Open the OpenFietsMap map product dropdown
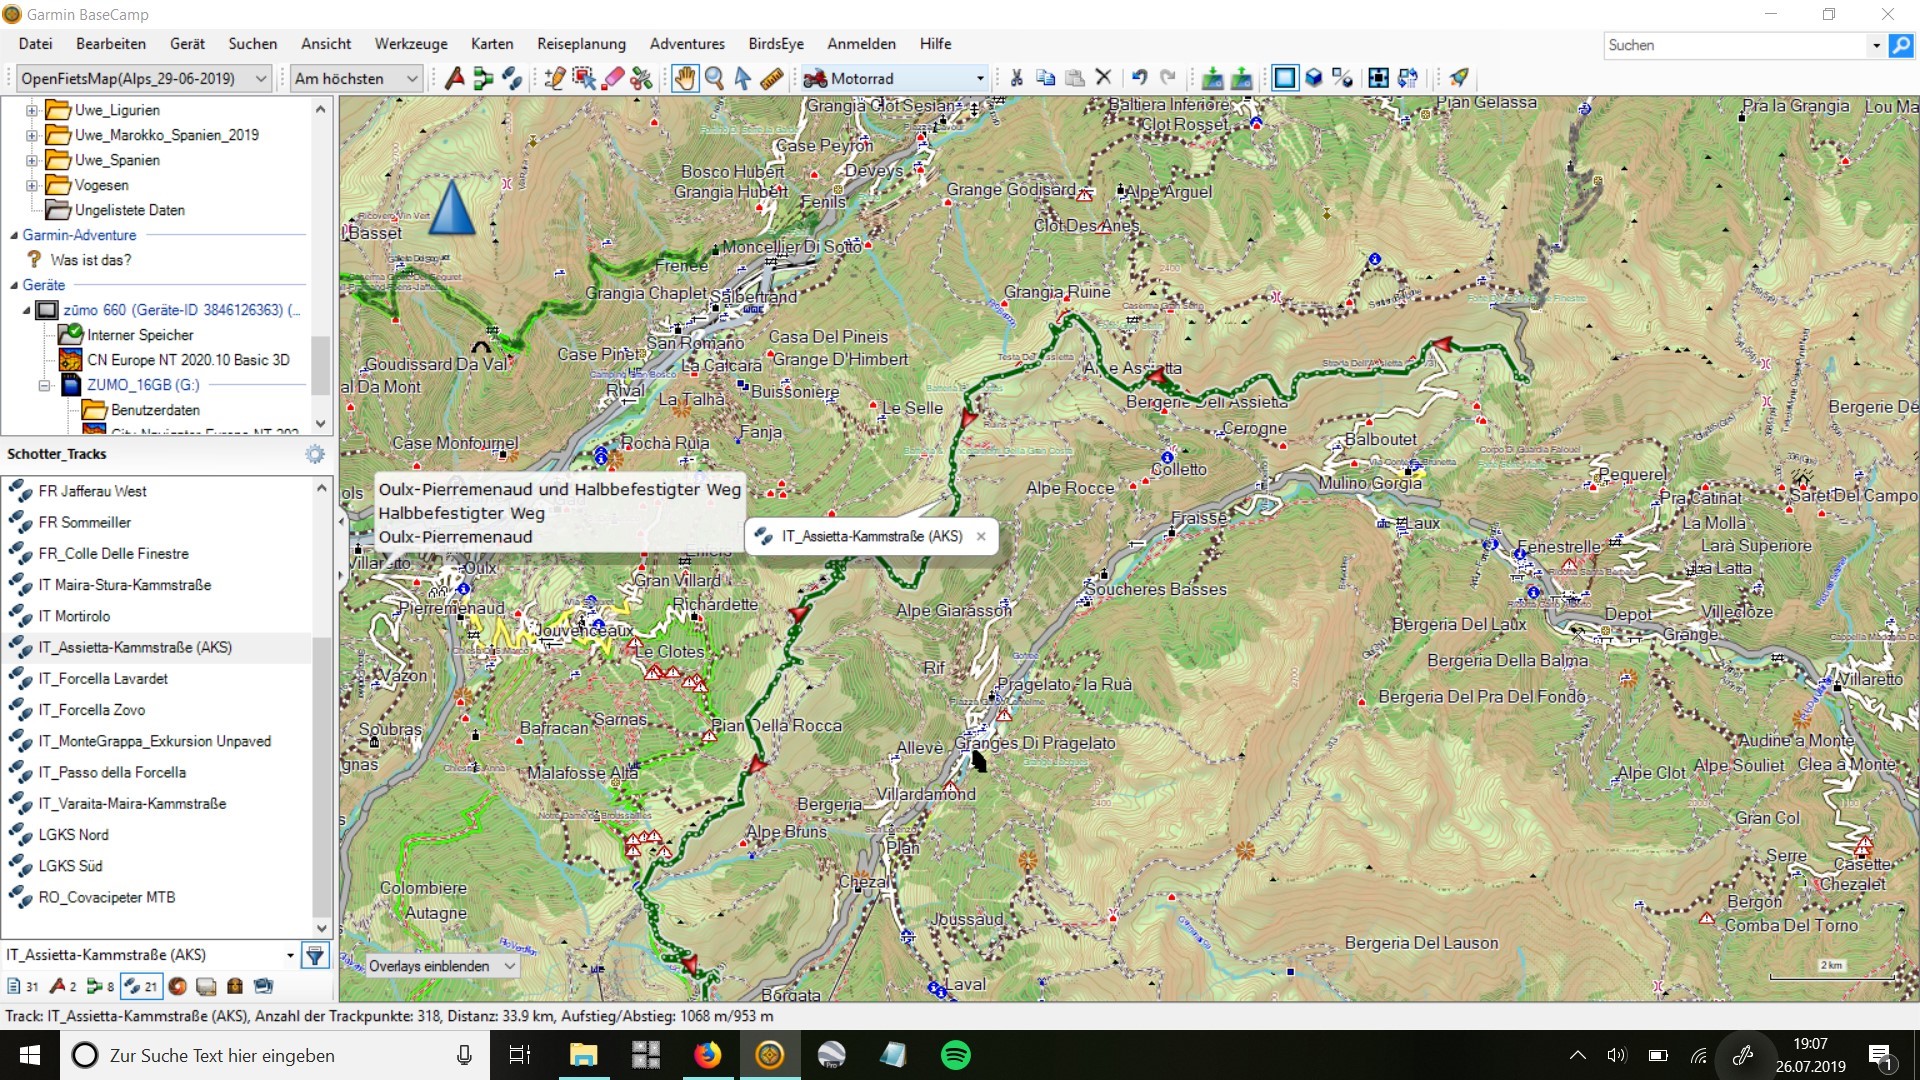The image size is (1920, 1080). 144,78
